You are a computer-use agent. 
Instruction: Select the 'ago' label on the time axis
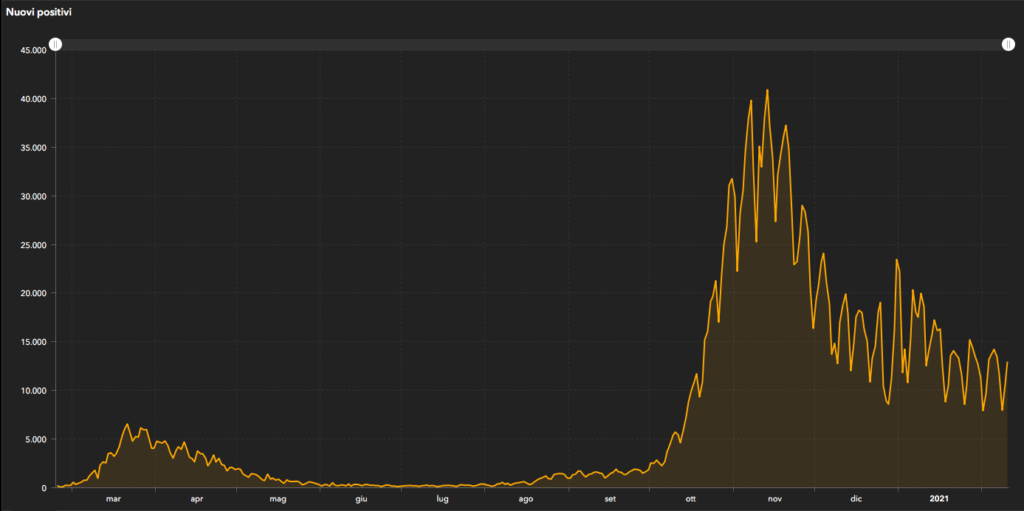526,498
